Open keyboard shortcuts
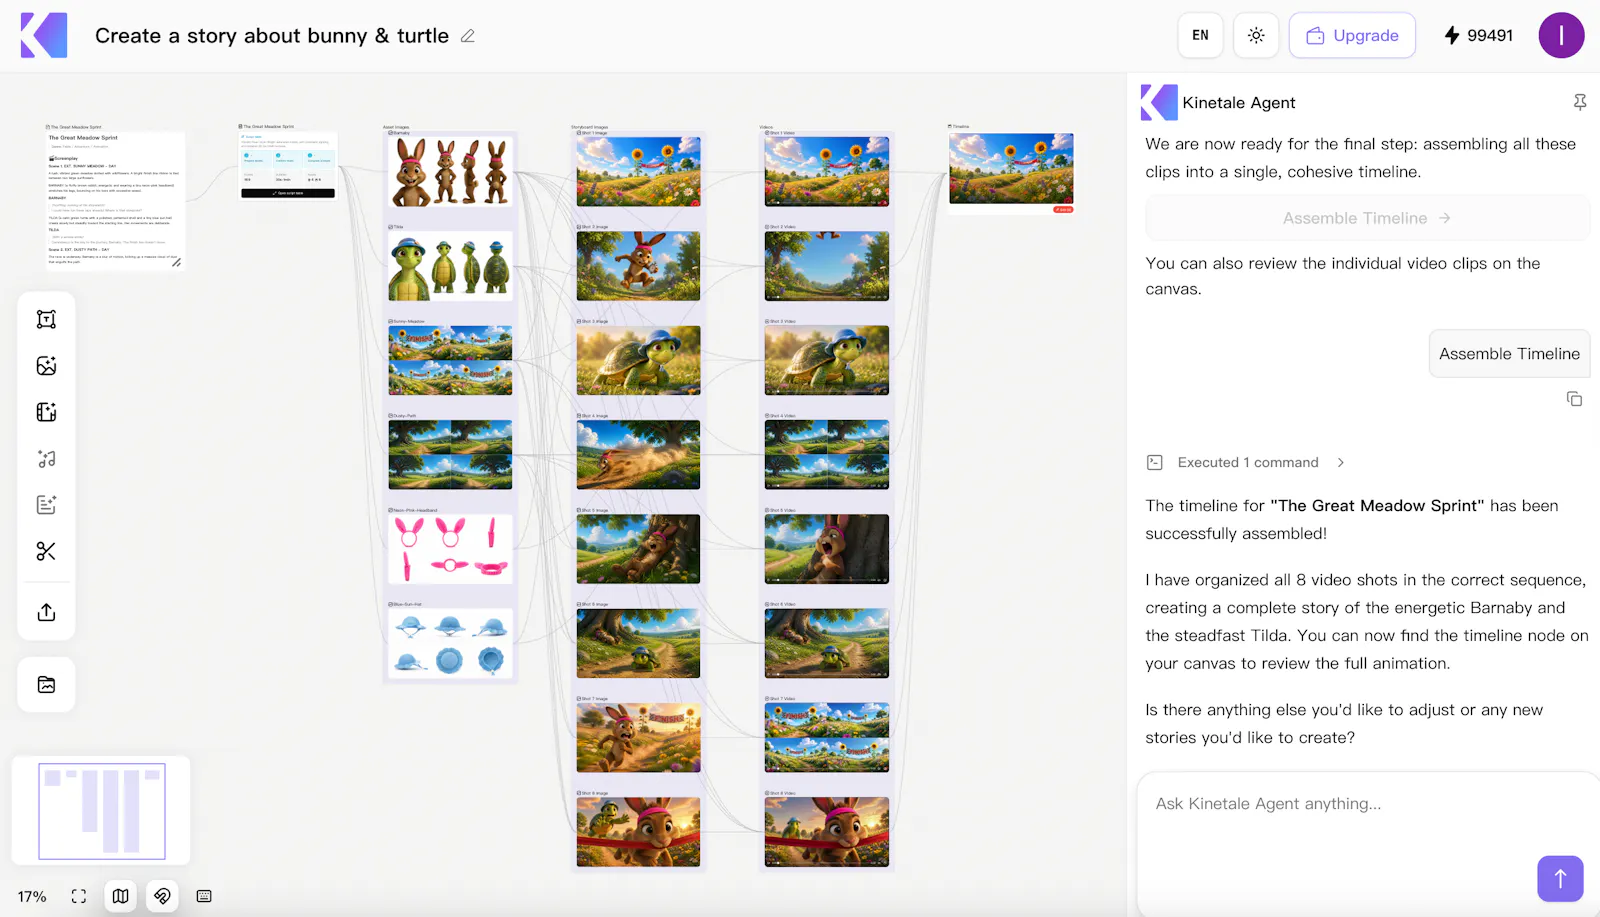The width and height of the screenshot is (1600, 917). [204, 896]
